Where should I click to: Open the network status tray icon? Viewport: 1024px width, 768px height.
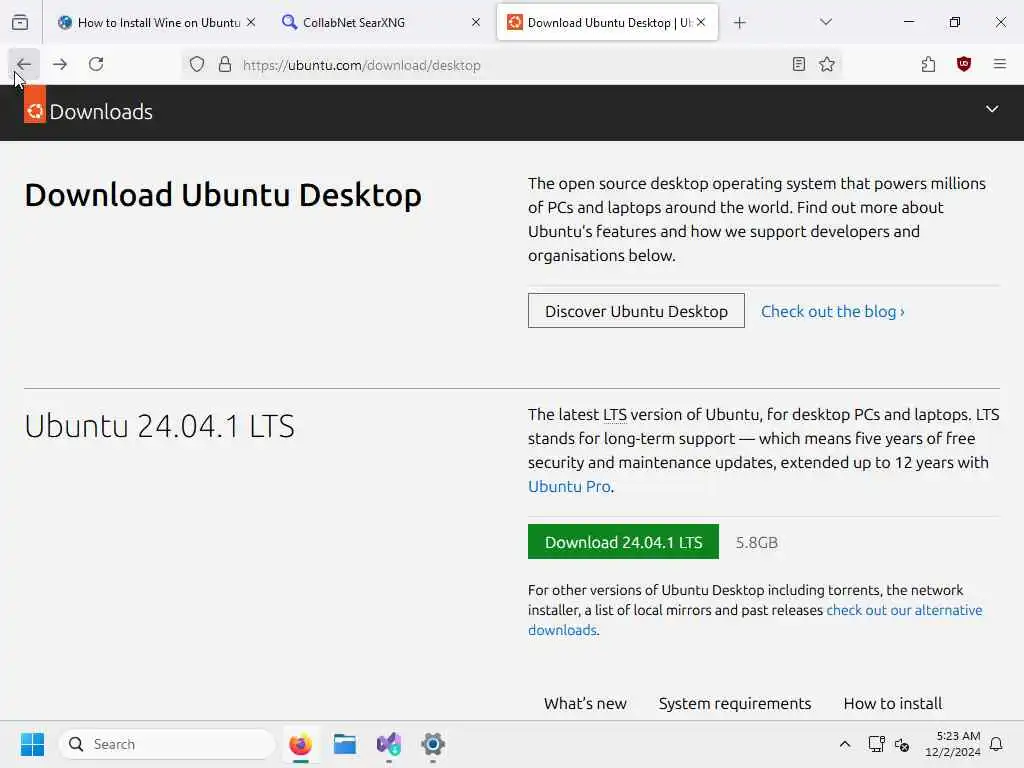point(876,744)
